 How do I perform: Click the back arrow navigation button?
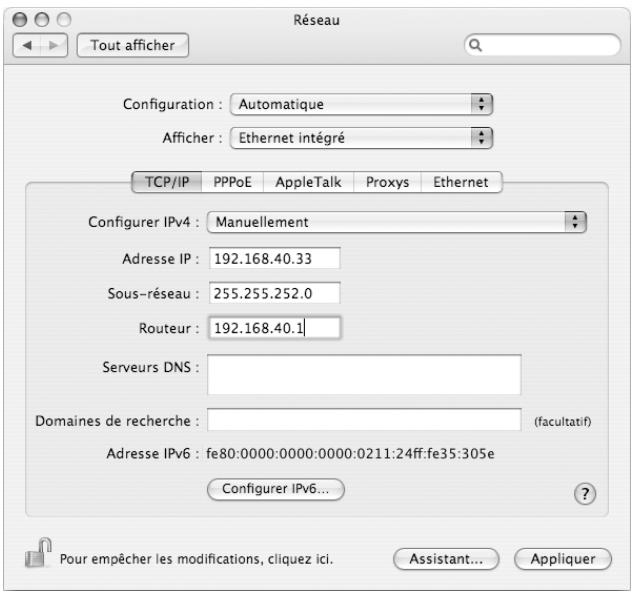pos(27,45)
